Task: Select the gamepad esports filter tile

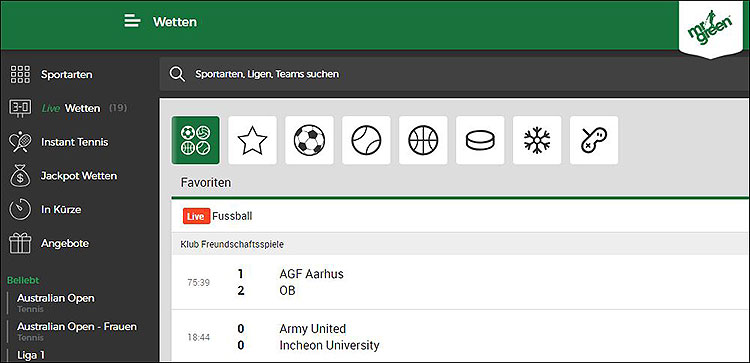Action: (594, 140)
